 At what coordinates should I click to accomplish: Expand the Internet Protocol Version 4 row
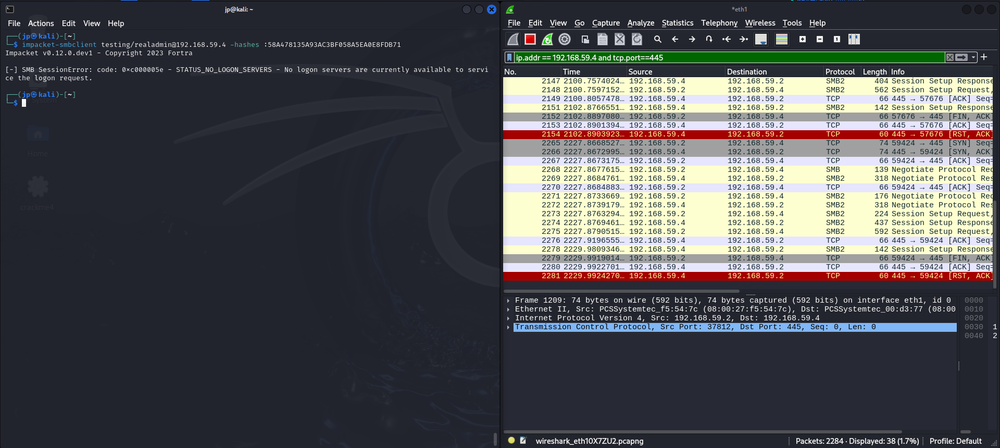pos(508,318)
